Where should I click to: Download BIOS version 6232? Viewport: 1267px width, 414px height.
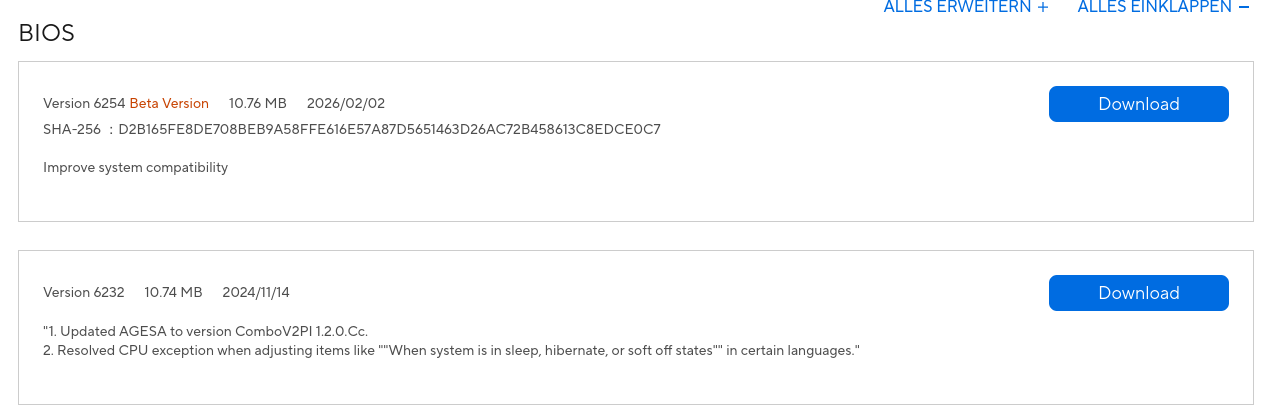[1138, 293]
